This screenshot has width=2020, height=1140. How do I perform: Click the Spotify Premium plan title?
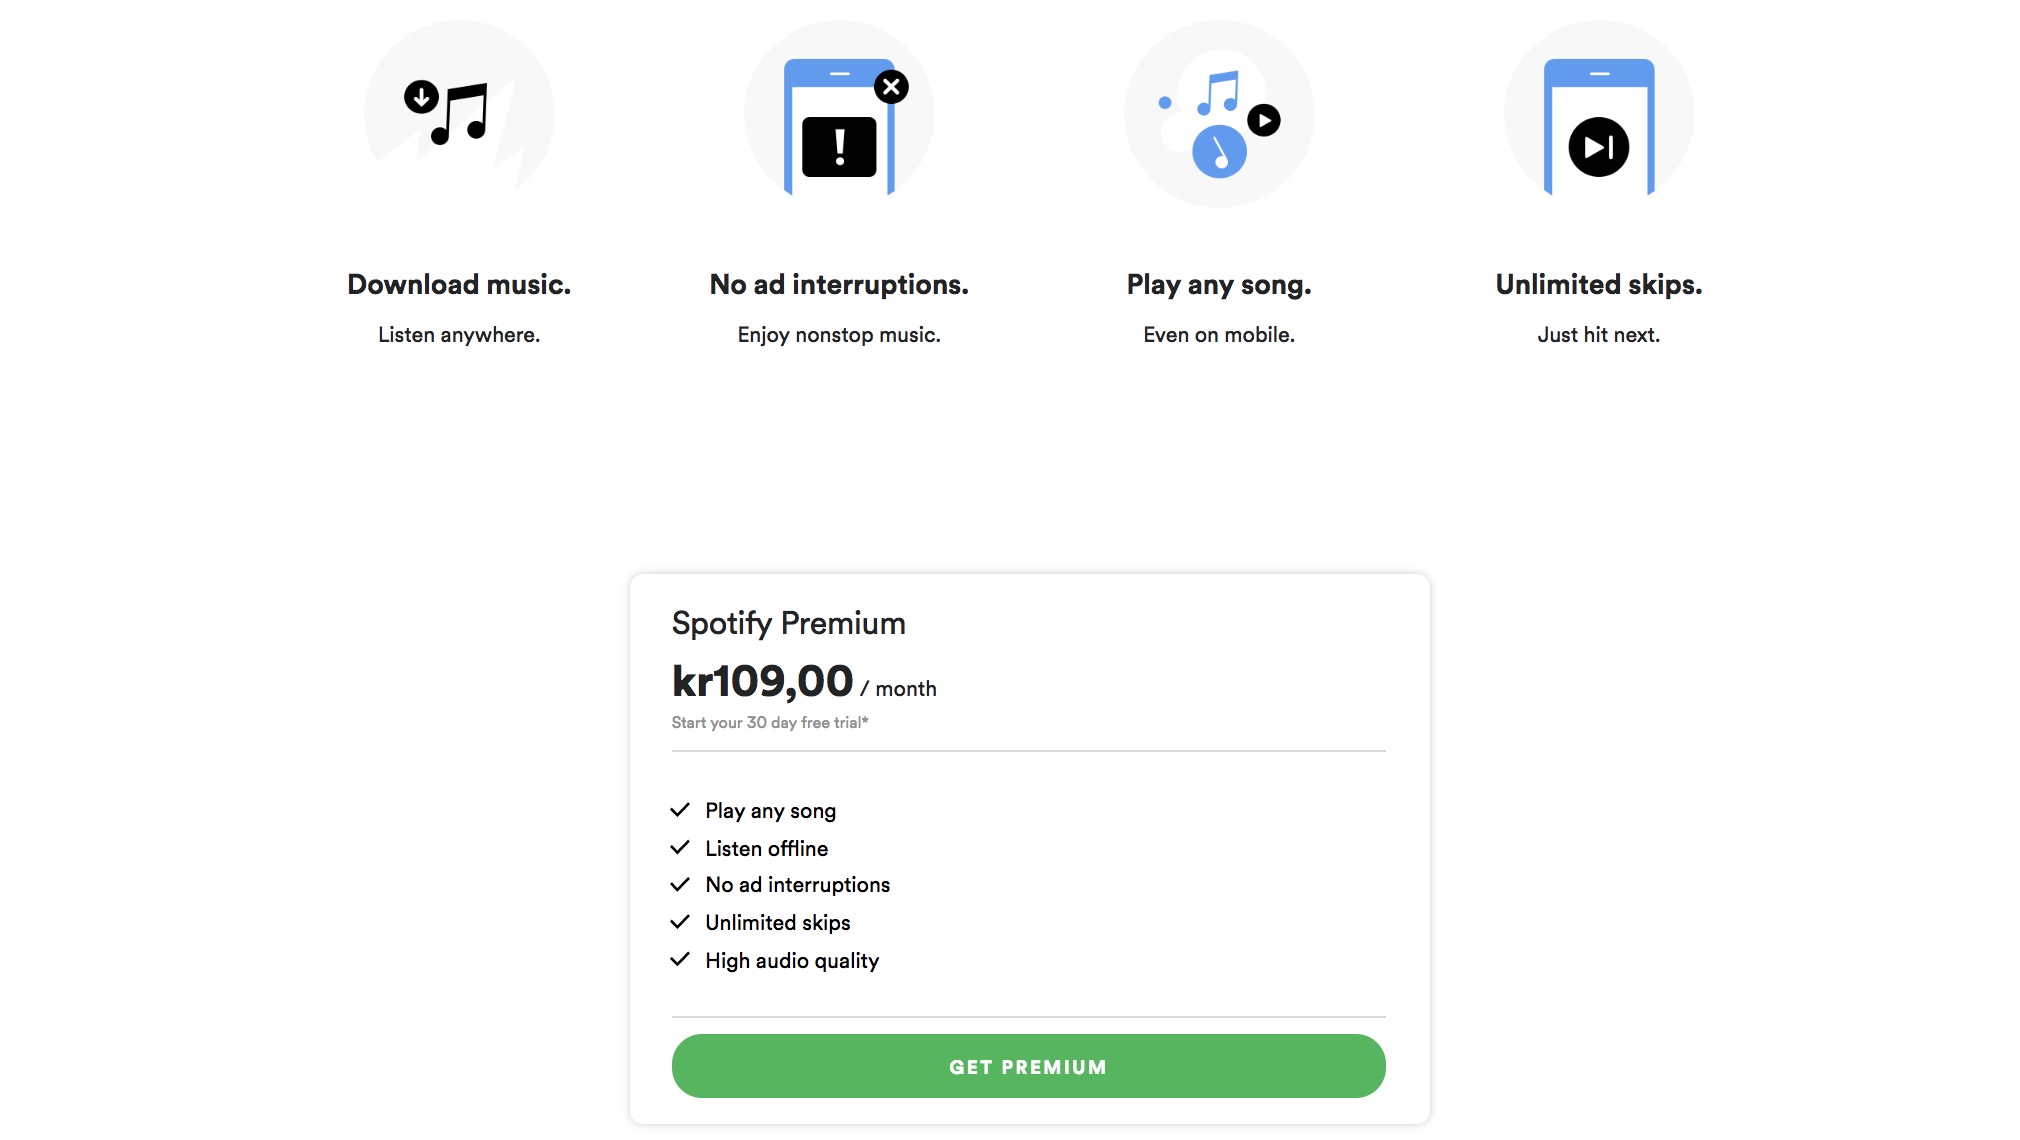pos(788,623)
